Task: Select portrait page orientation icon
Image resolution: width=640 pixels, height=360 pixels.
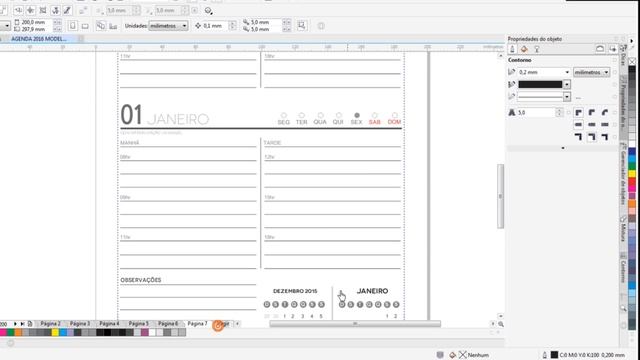Action: point(73,26)
